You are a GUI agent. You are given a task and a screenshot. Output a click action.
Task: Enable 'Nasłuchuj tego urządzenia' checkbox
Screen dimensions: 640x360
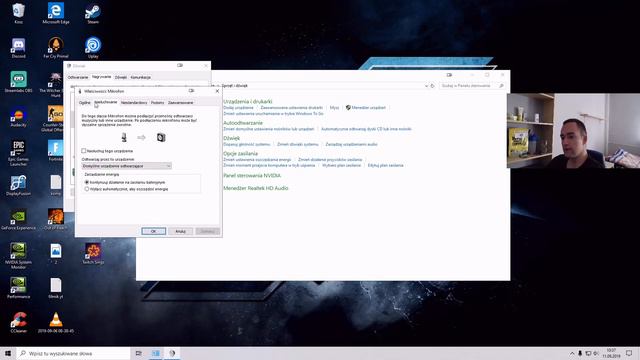click(84, 151)
